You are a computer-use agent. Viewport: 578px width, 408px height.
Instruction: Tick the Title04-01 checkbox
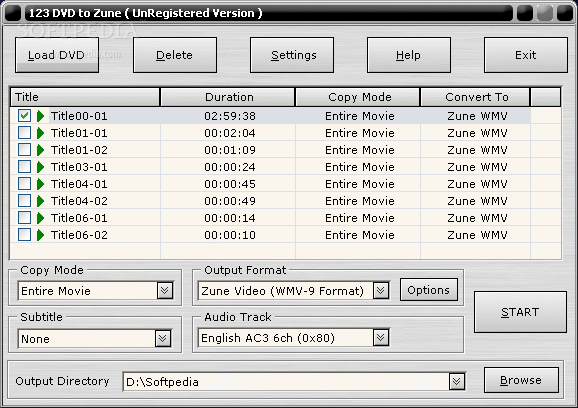click(24, 184)
